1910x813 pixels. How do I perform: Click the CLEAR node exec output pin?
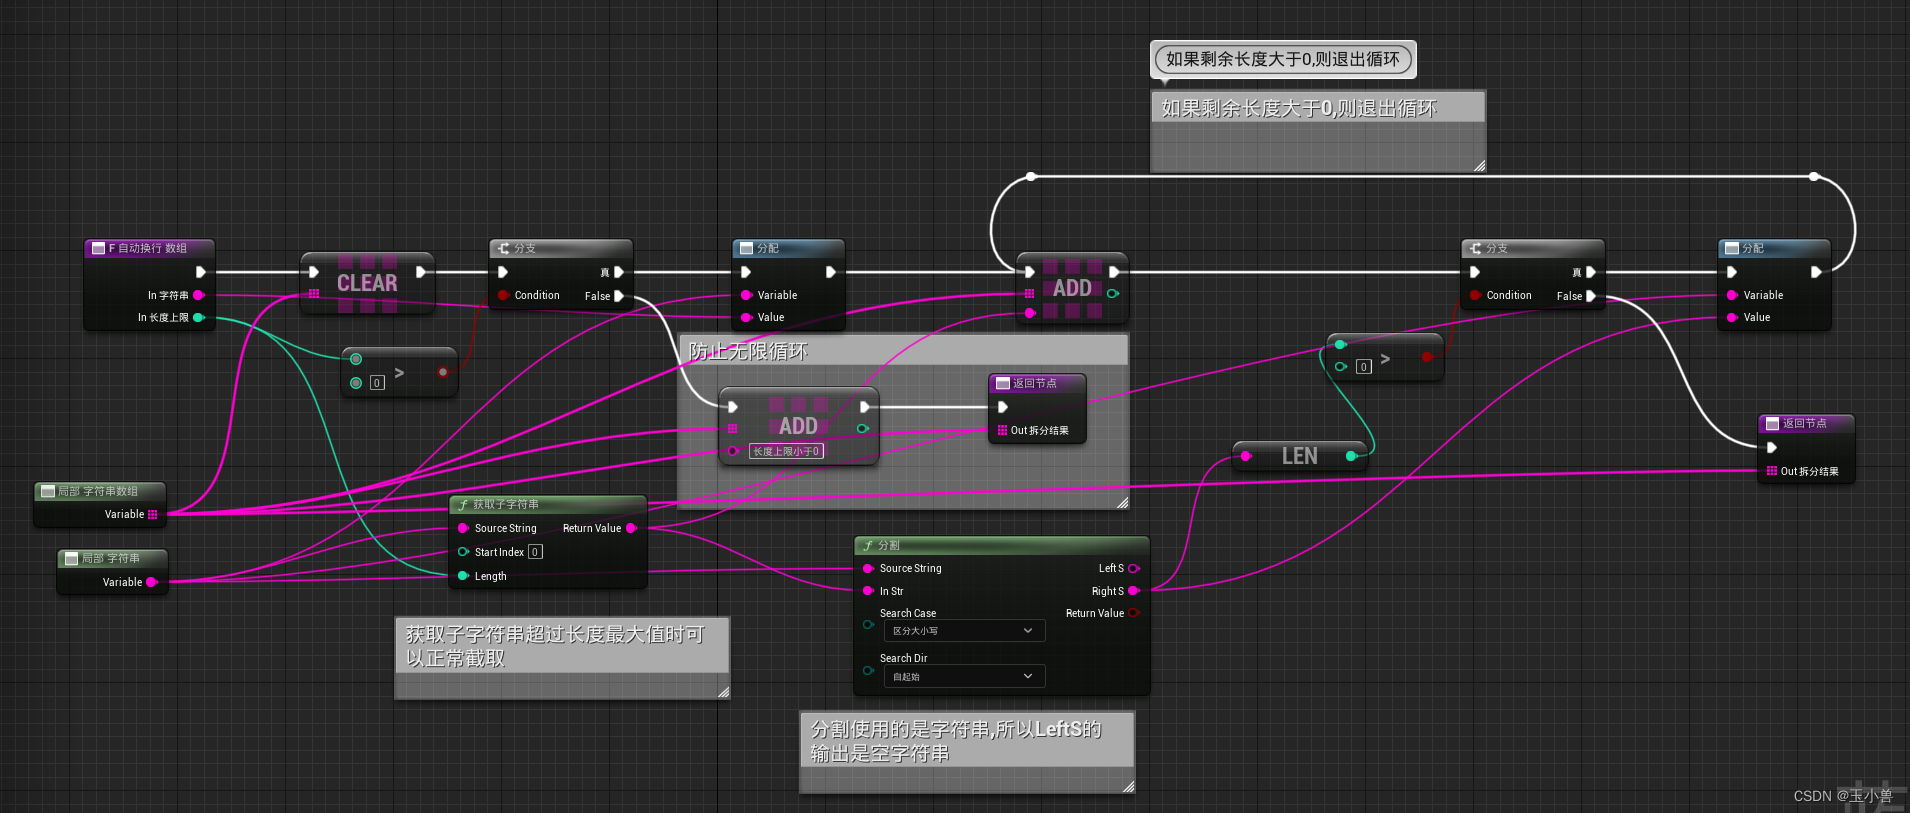click(x=421, y=272)
